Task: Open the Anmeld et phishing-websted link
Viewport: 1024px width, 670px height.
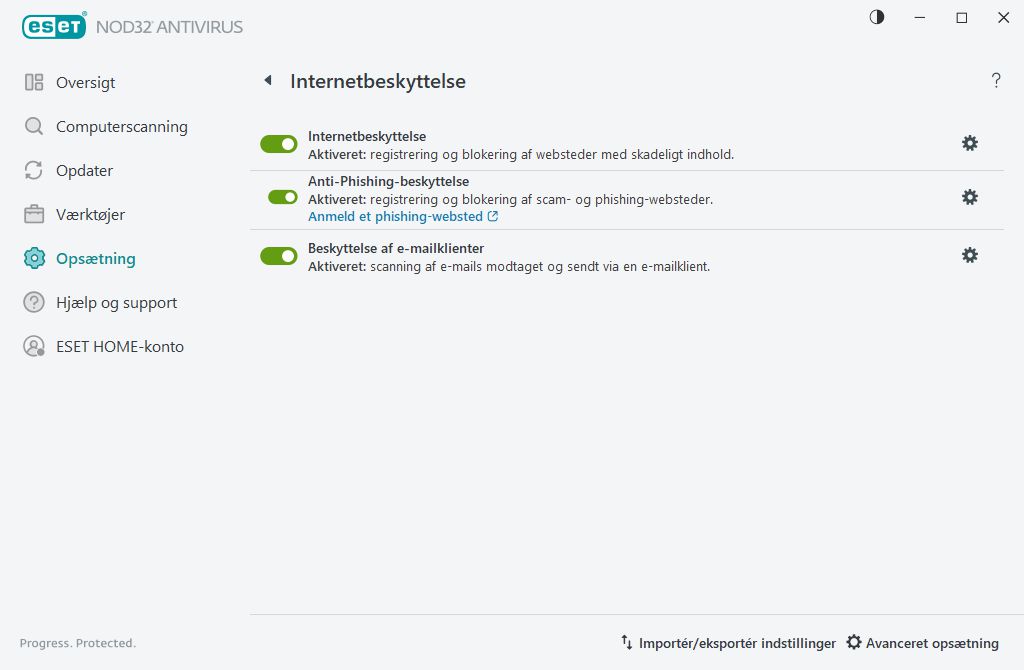Action: tap(397, 216)
